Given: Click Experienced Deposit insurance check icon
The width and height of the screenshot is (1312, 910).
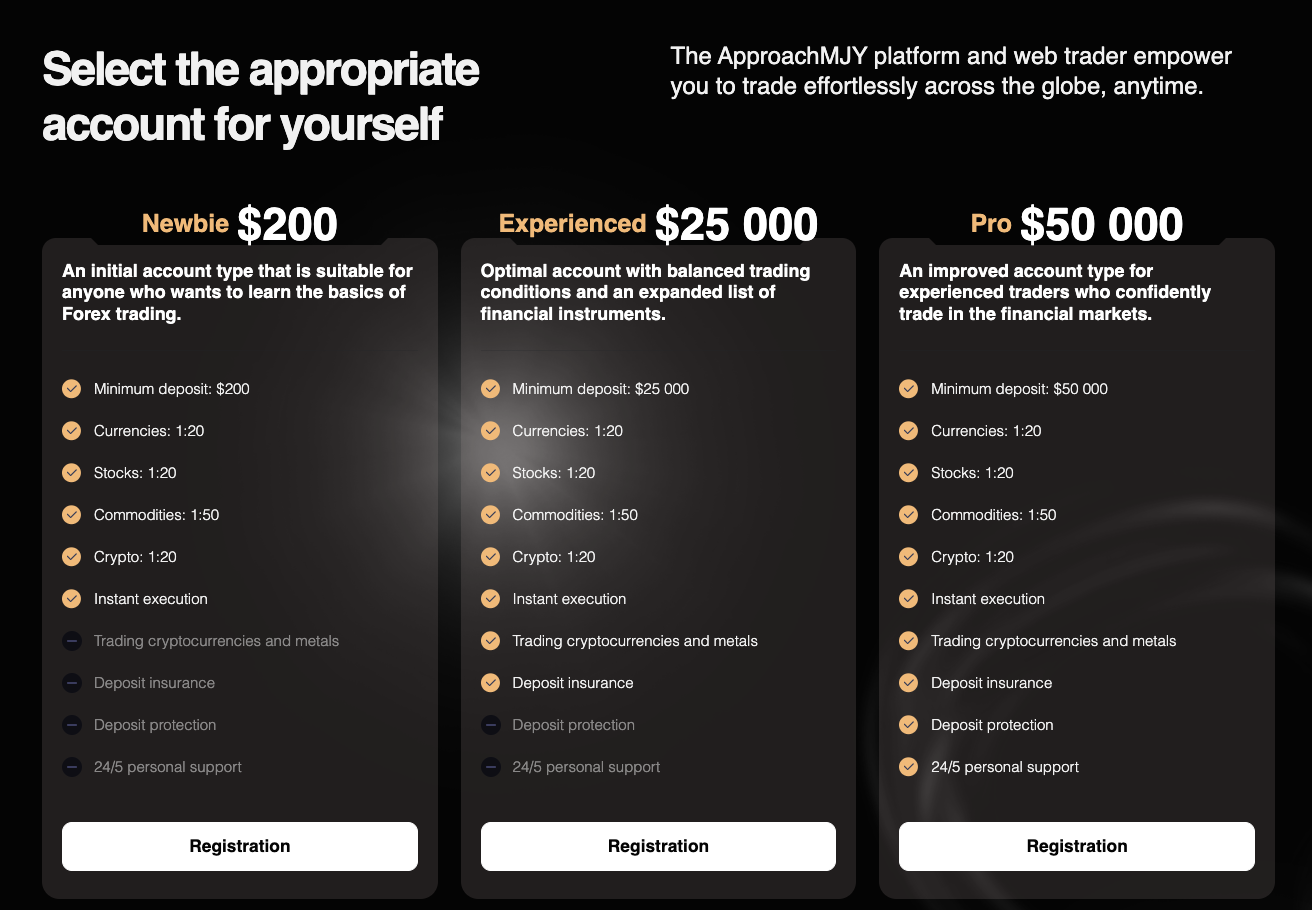Looking at the screenshot, I should tap(490, 683).
